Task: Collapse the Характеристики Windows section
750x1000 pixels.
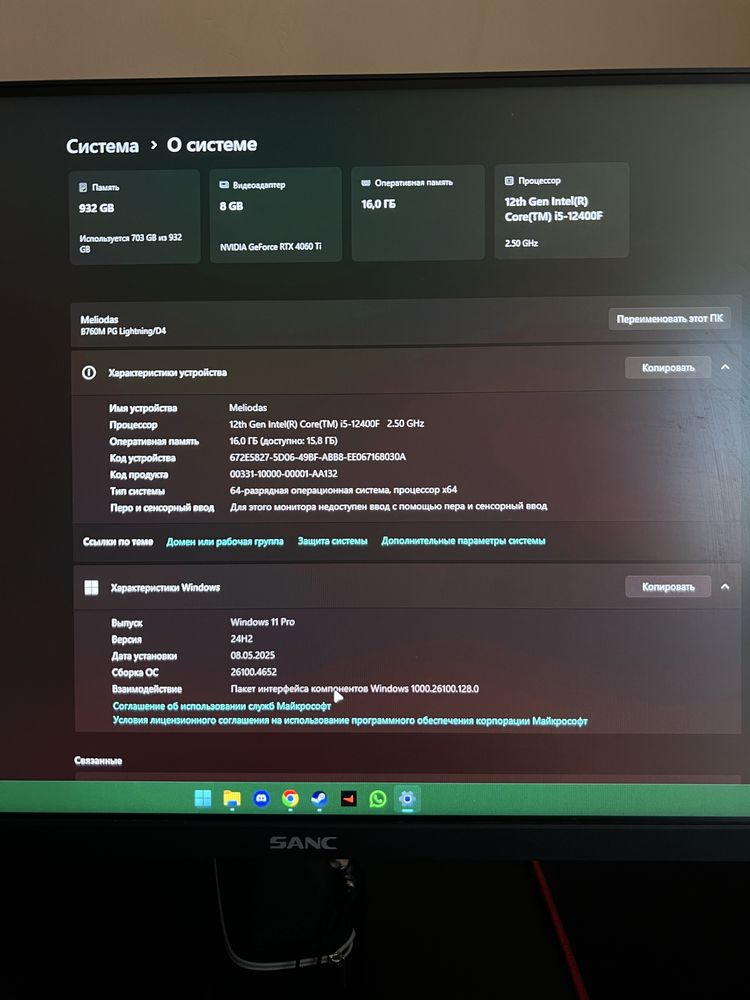Action: tap(725, 586)
